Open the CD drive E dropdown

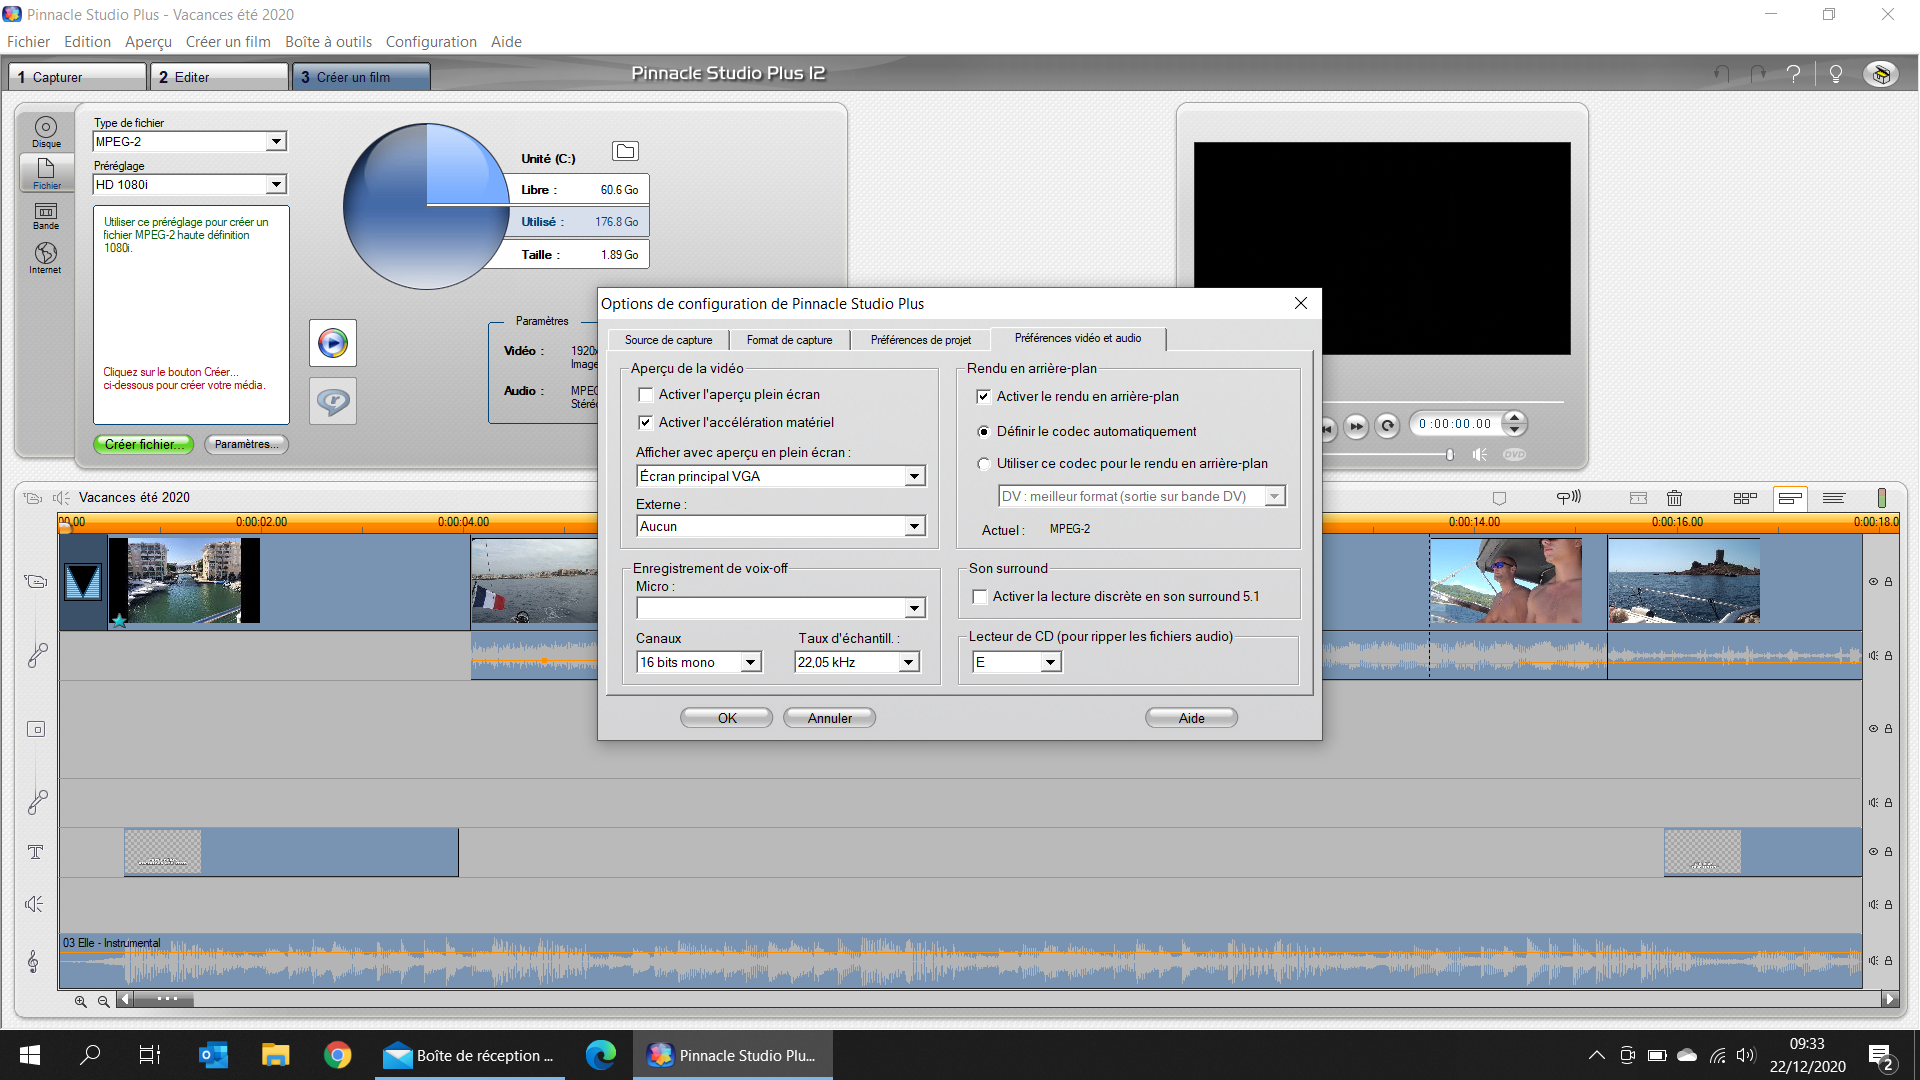pos(1050,663)
